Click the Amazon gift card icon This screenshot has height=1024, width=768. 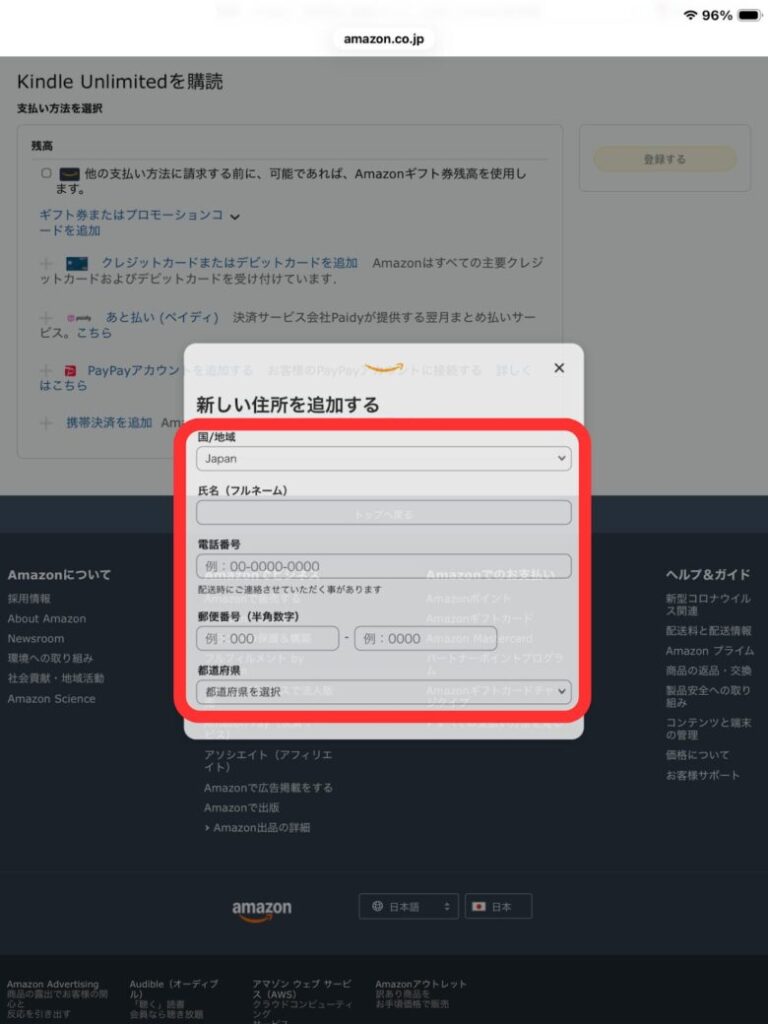(70, 174)
